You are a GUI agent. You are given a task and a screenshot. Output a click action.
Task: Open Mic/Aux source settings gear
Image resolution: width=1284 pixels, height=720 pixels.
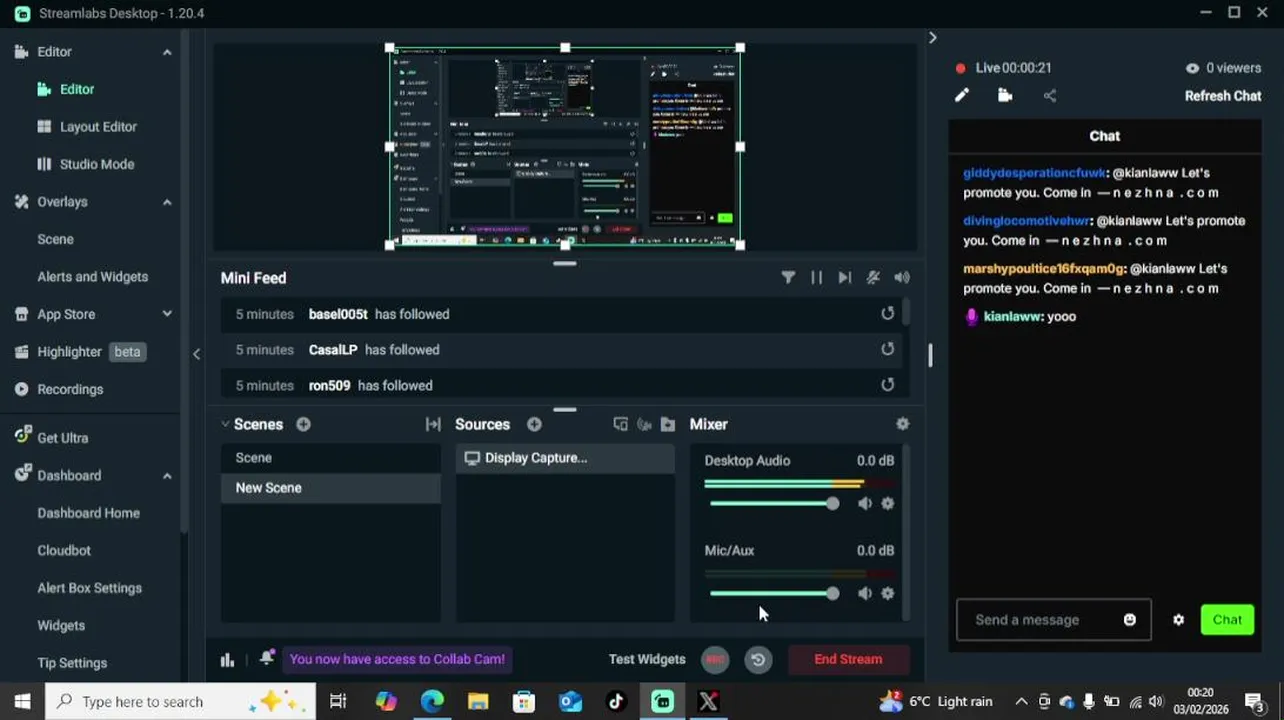coord(888,594)
